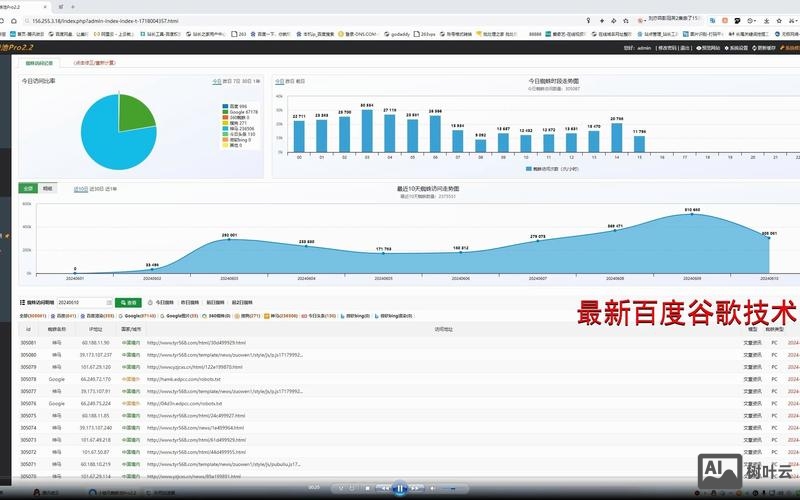Filter records by 神马(236506) spider
Image resolution: width=800 pixels, height=500 pixels.
279,315
